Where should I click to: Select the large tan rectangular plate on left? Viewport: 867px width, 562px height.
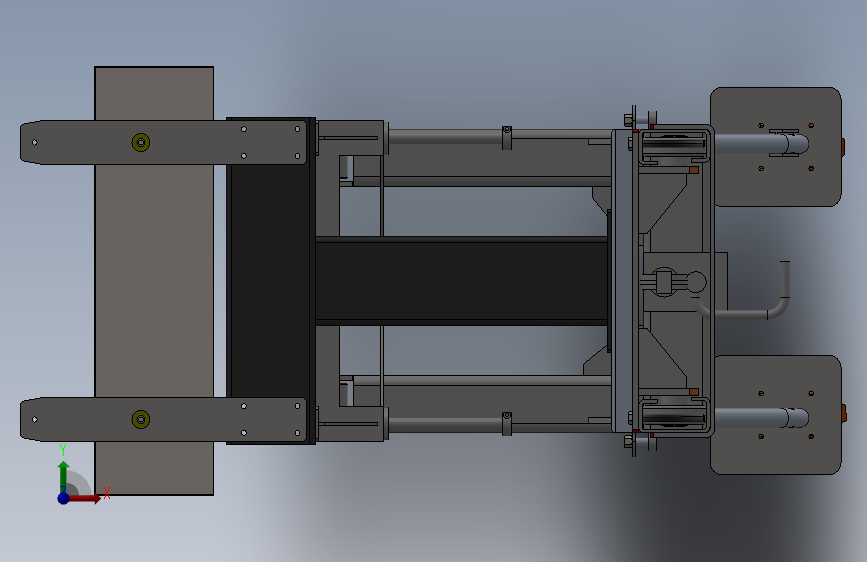(x=154, y=280)
